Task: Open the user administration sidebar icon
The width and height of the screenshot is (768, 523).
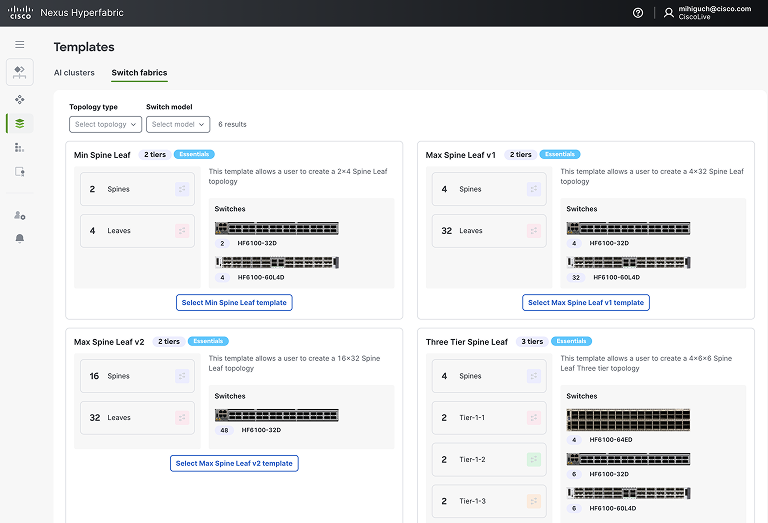Action: click(20, 215)
